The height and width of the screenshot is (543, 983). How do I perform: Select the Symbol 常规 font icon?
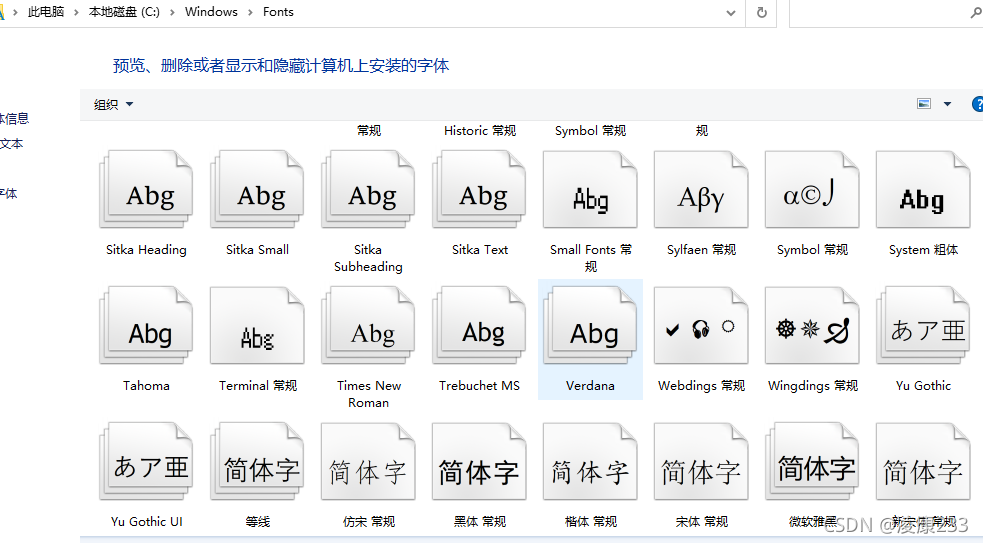812,189
